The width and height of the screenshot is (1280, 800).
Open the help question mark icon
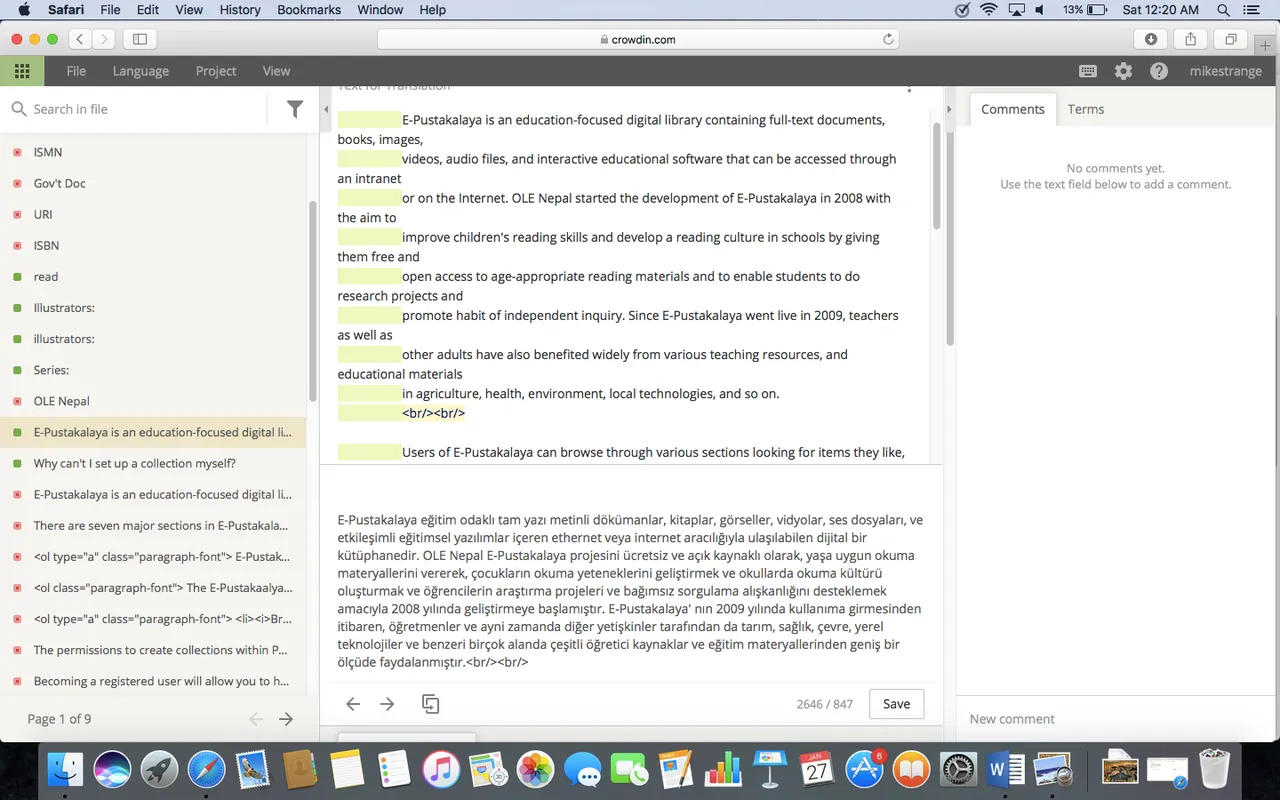(1159, 71)
